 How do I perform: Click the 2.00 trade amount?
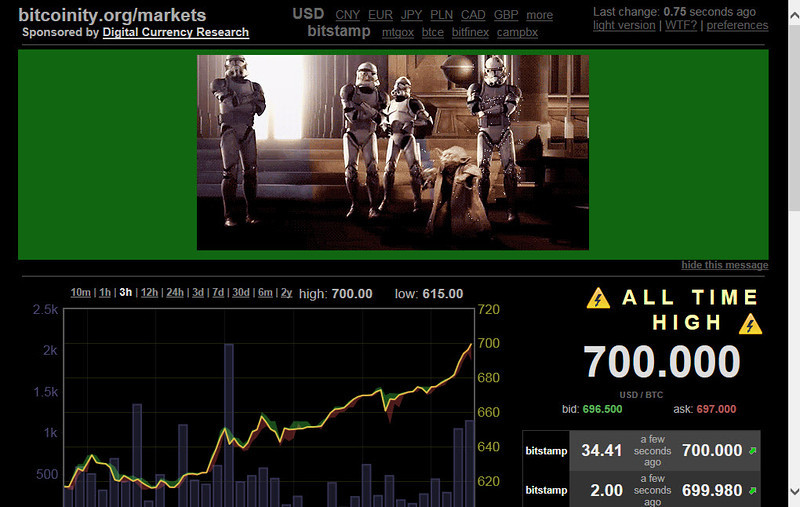(x=606, y=490)
